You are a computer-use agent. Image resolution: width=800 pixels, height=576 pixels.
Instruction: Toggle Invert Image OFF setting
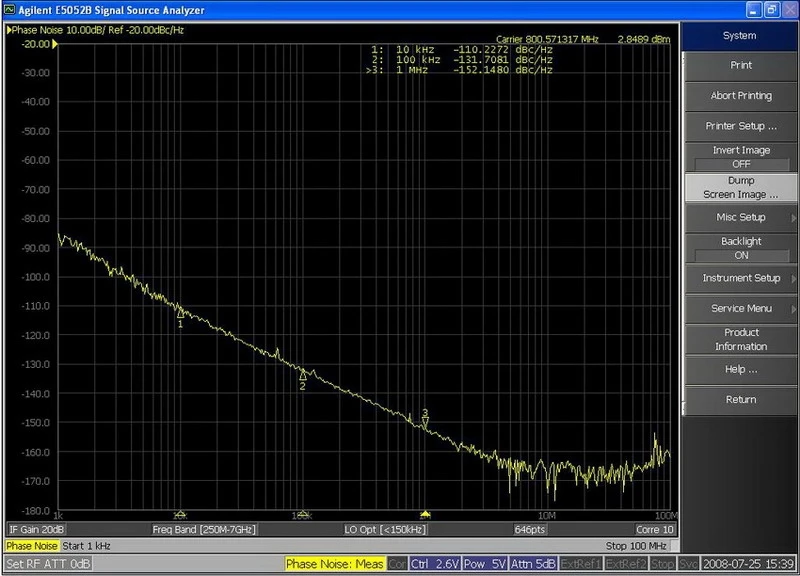(x=741, y=157)
